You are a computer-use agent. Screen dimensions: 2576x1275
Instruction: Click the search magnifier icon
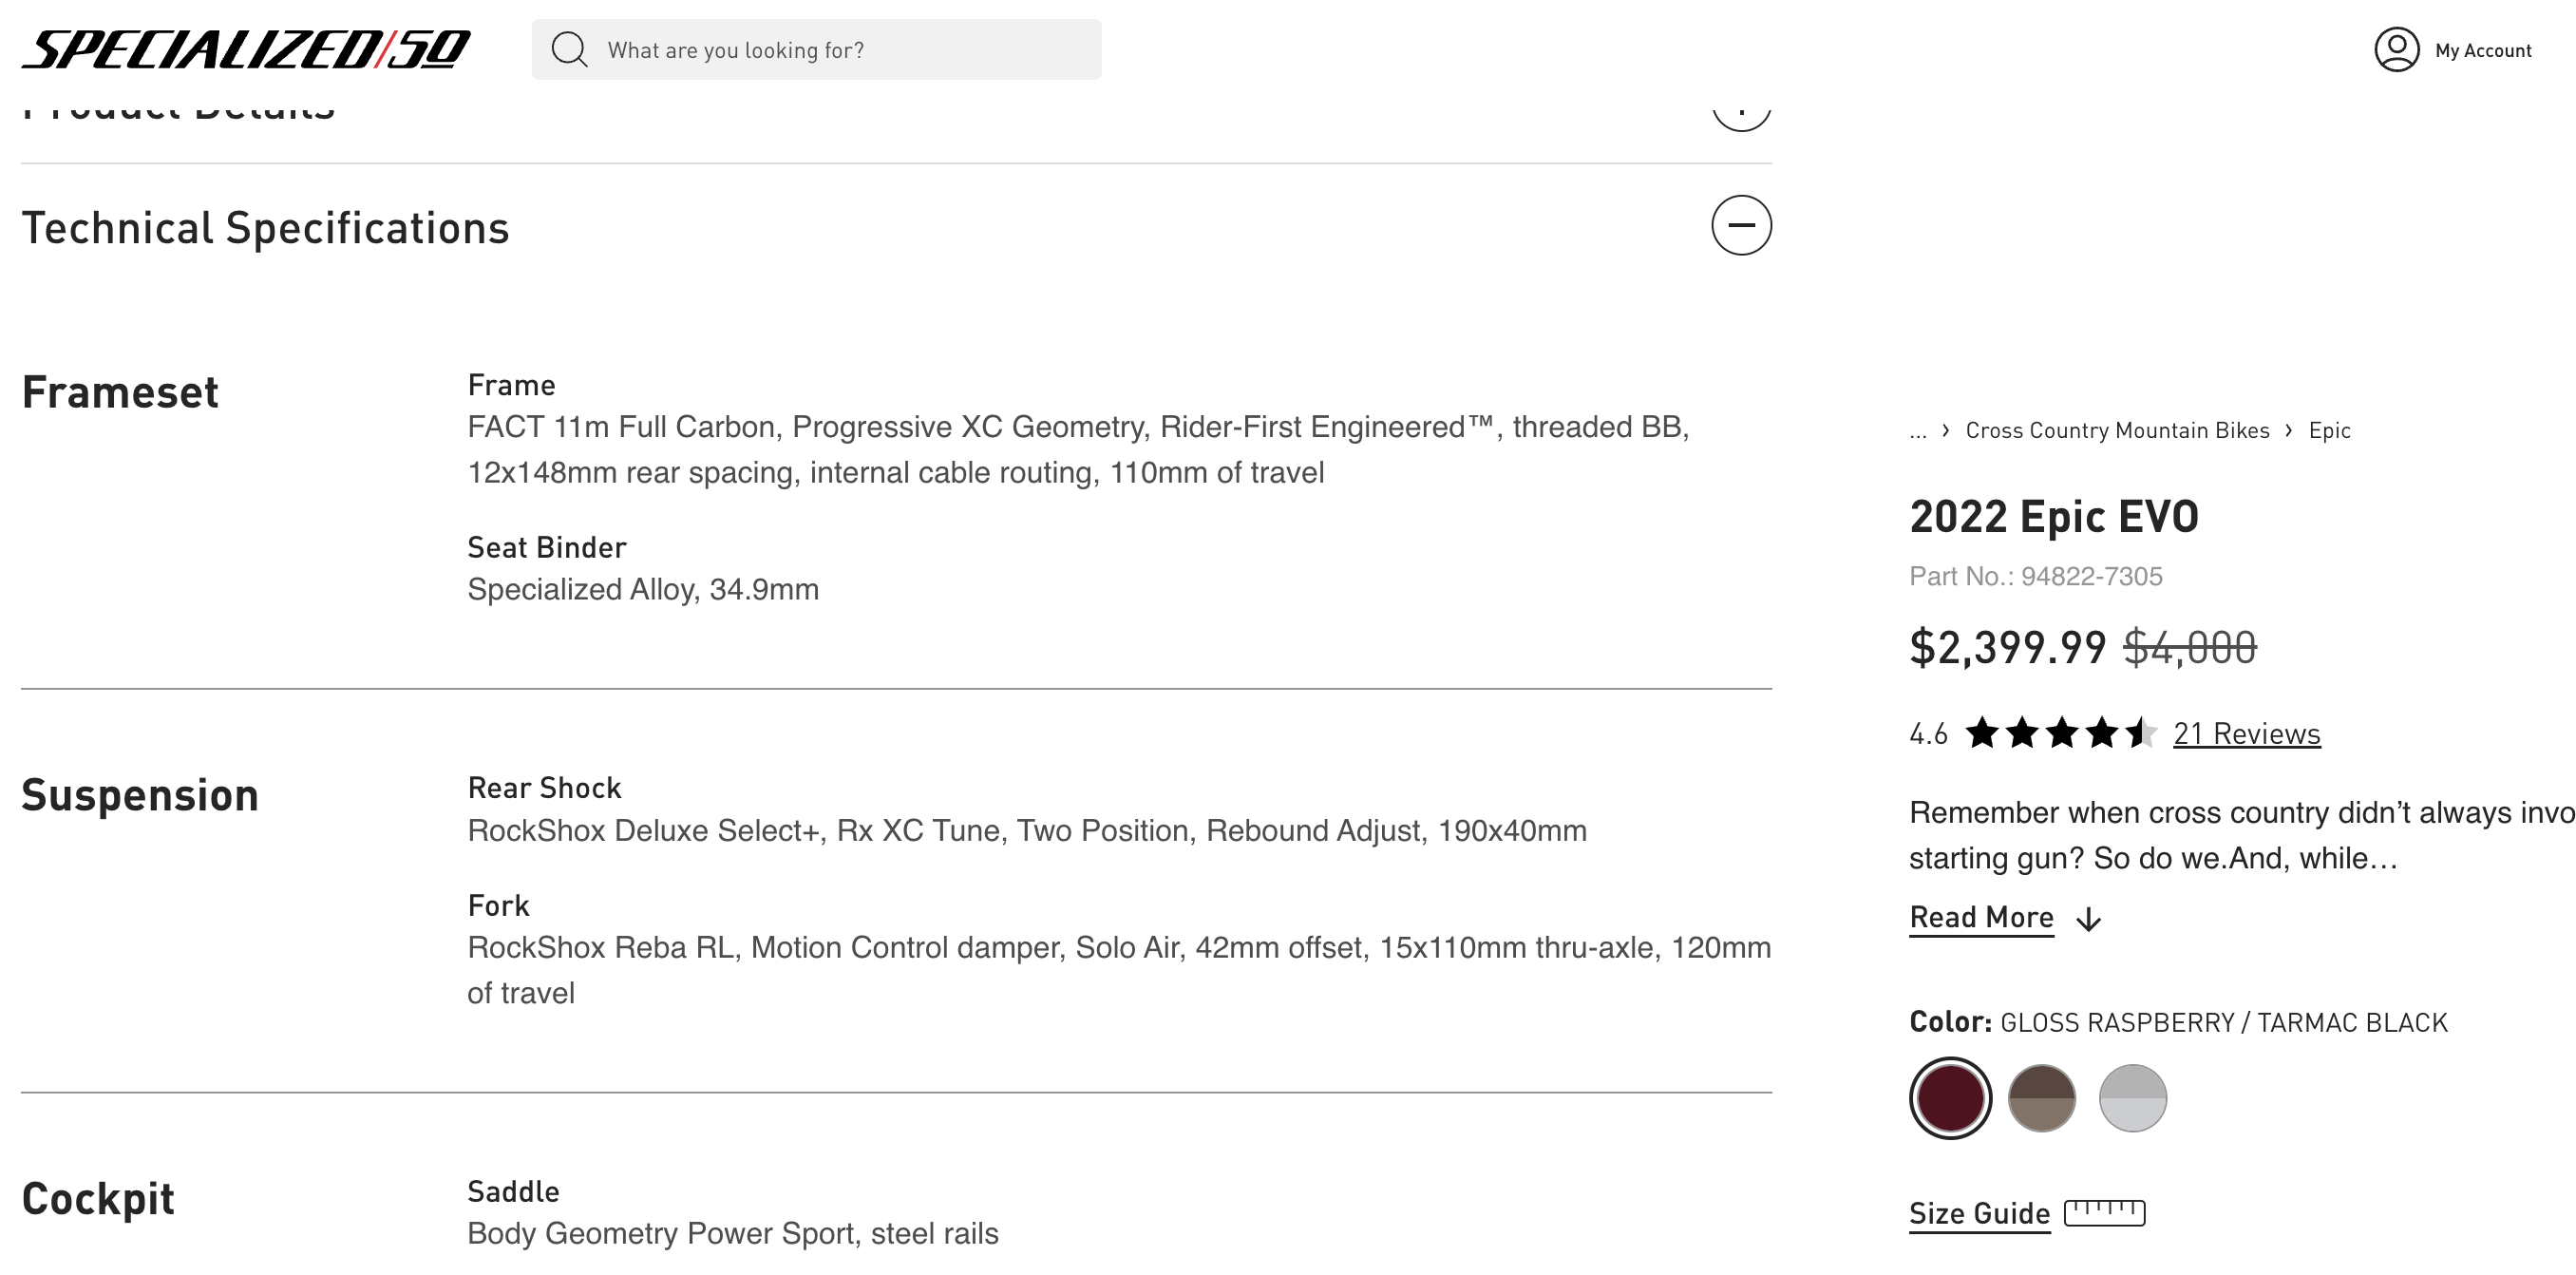[569, 50]
